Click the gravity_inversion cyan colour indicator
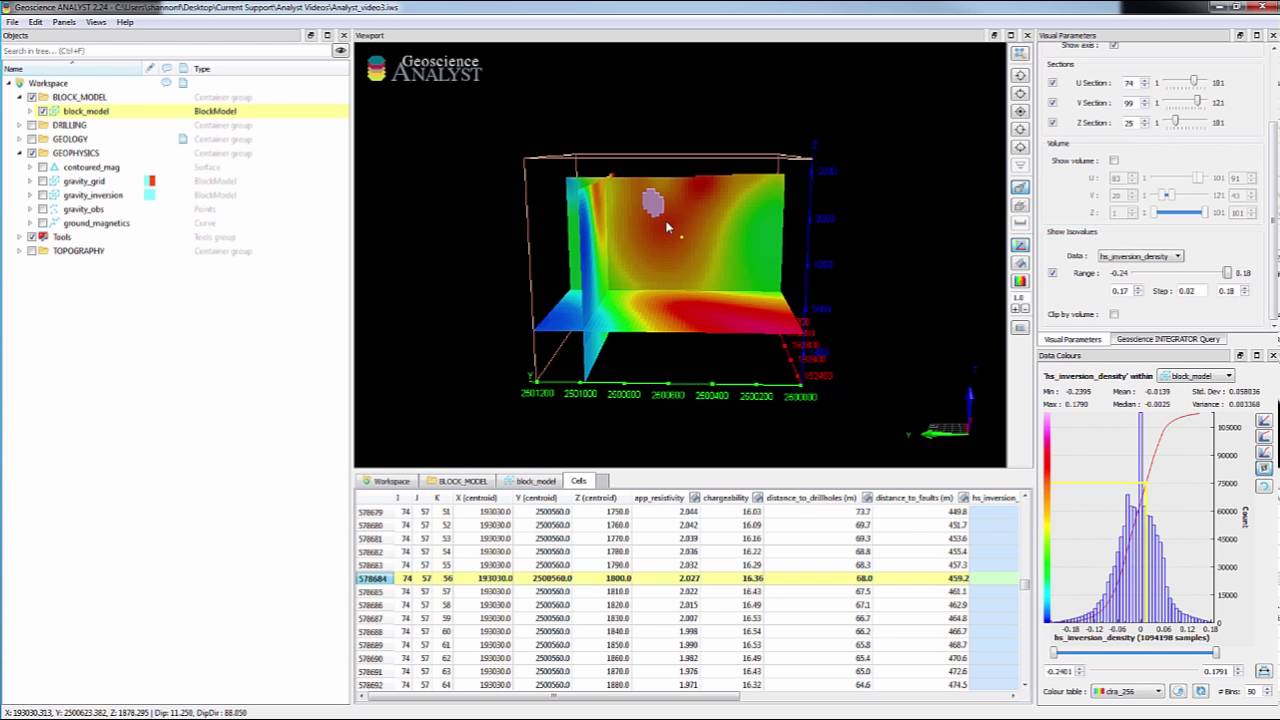This screenshot has height=720, width=1280. click(x=150, y=195)
